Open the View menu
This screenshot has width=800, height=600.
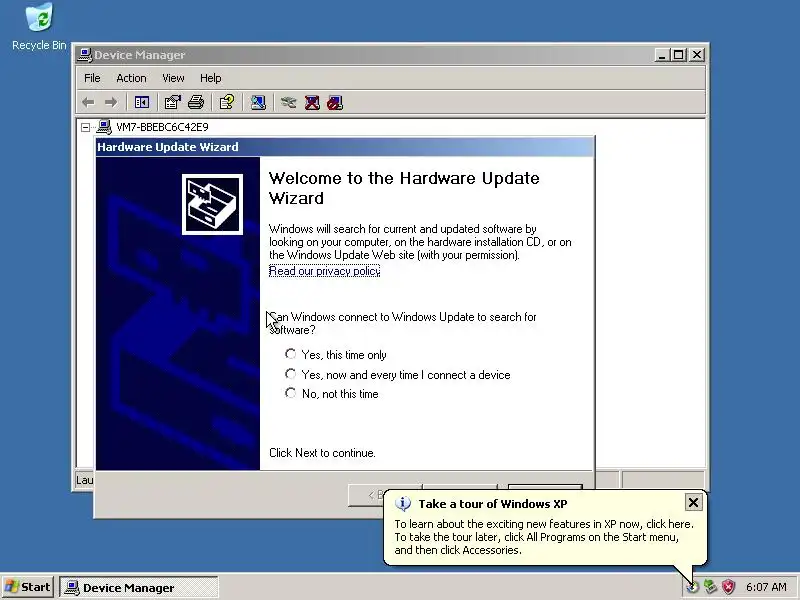(173, 78)
